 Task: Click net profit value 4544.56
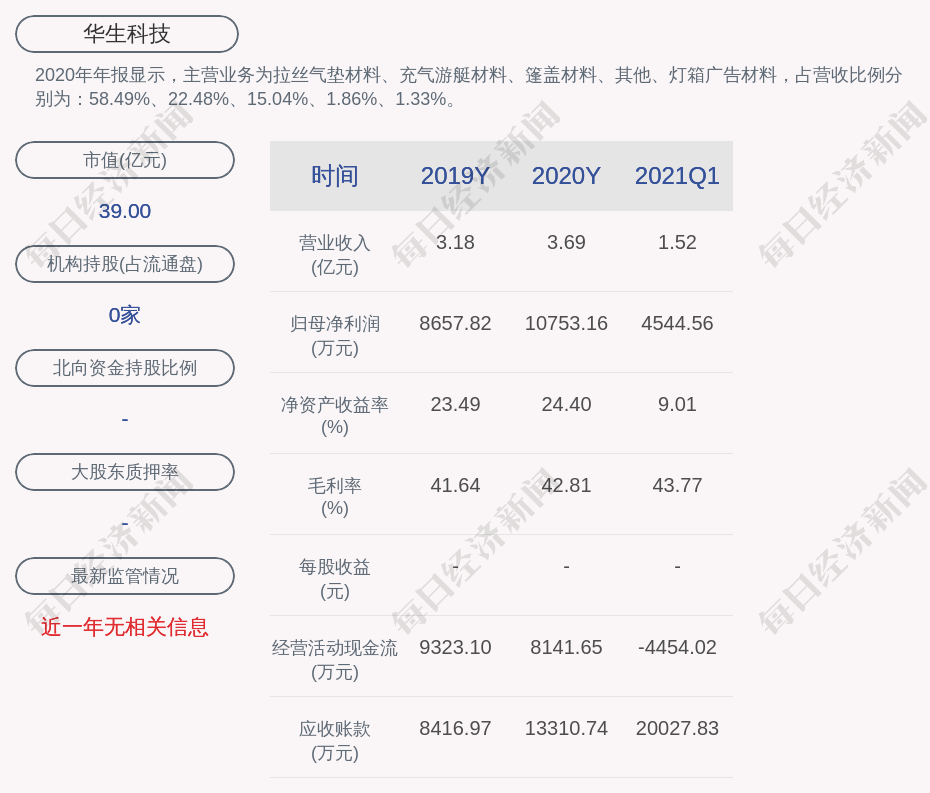(677, 323)
